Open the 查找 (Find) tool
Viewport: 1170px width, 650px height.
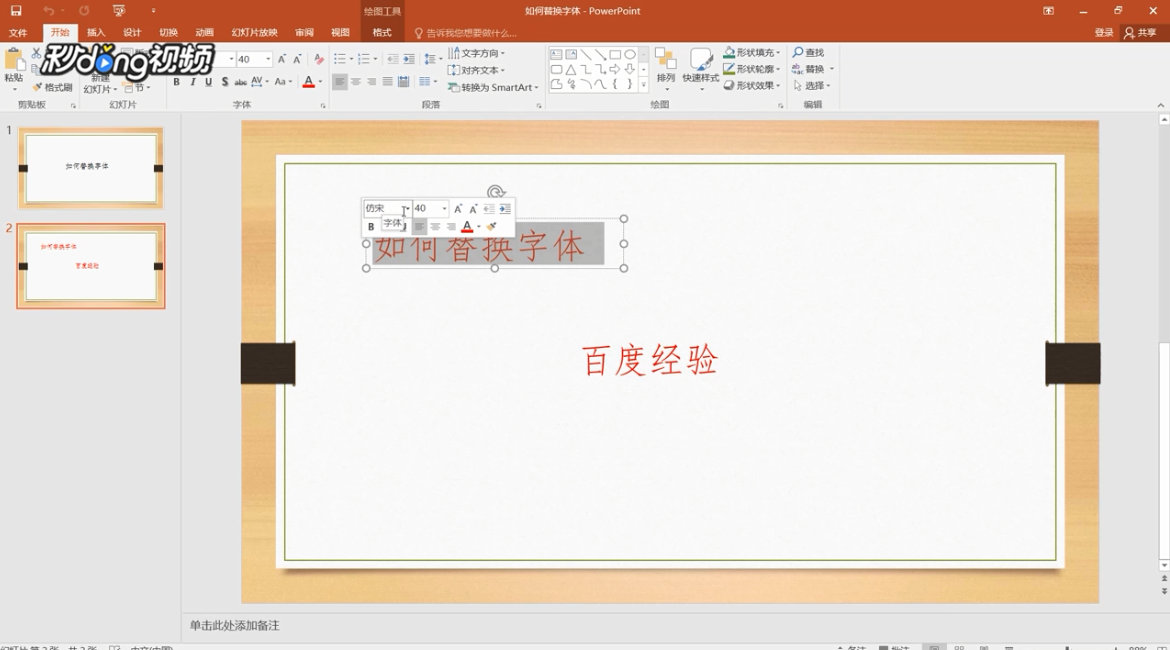pyautogui.click(x=809, y=52)
